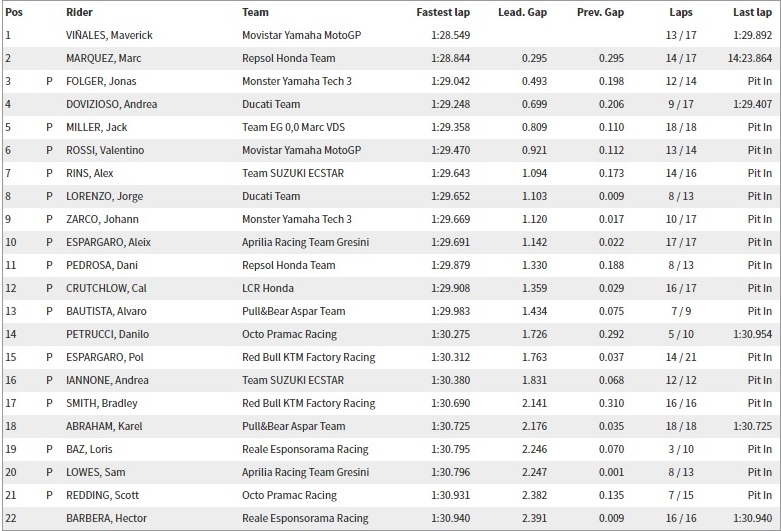Select DOVIZIOSO fastest lap 1:29.248
This screenshot has width=781, height=531.
click(x=451, y=104)
